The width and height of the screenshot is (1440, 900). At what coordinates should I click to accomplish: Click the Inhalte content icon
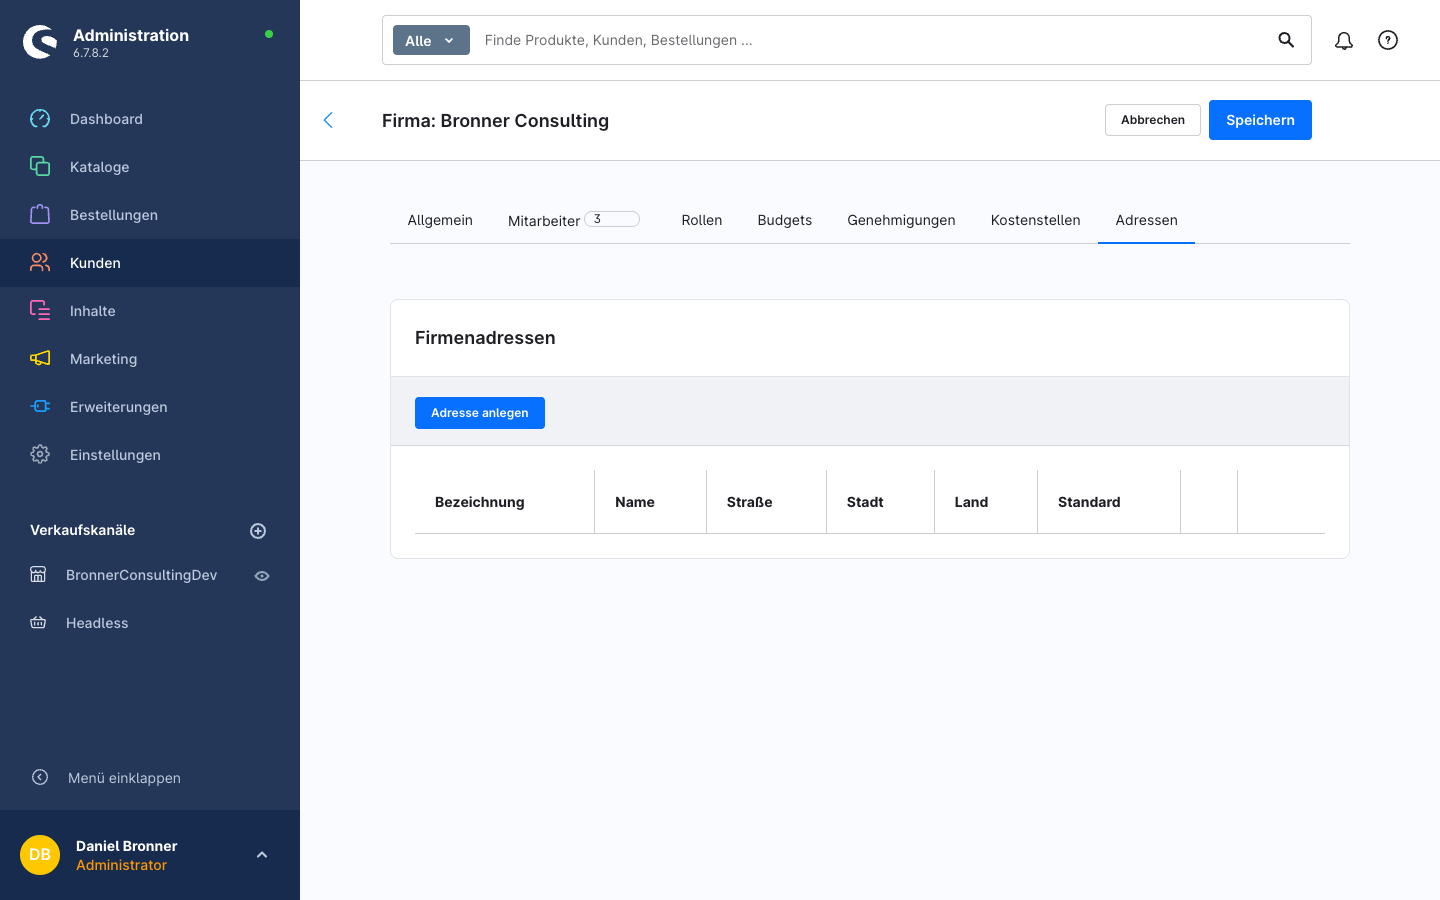[40, 311]
